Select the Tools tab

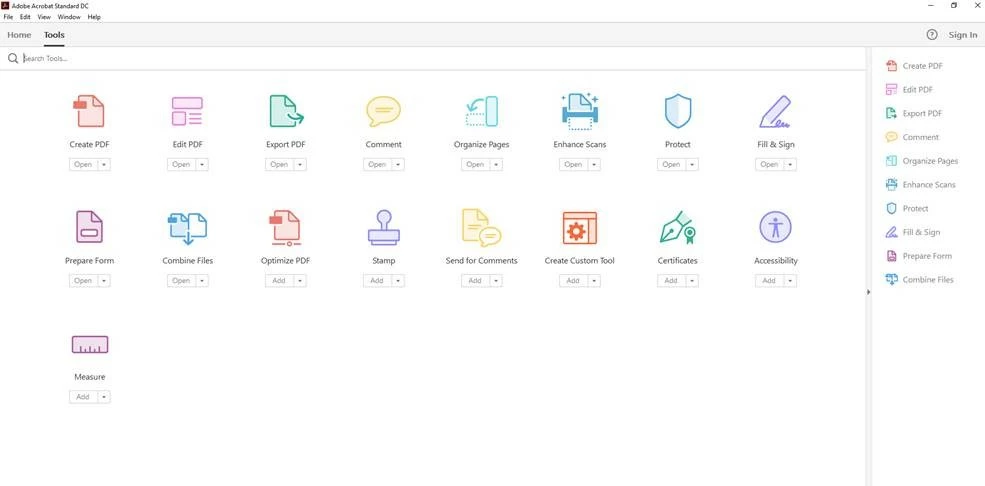[x=54, y=35]
